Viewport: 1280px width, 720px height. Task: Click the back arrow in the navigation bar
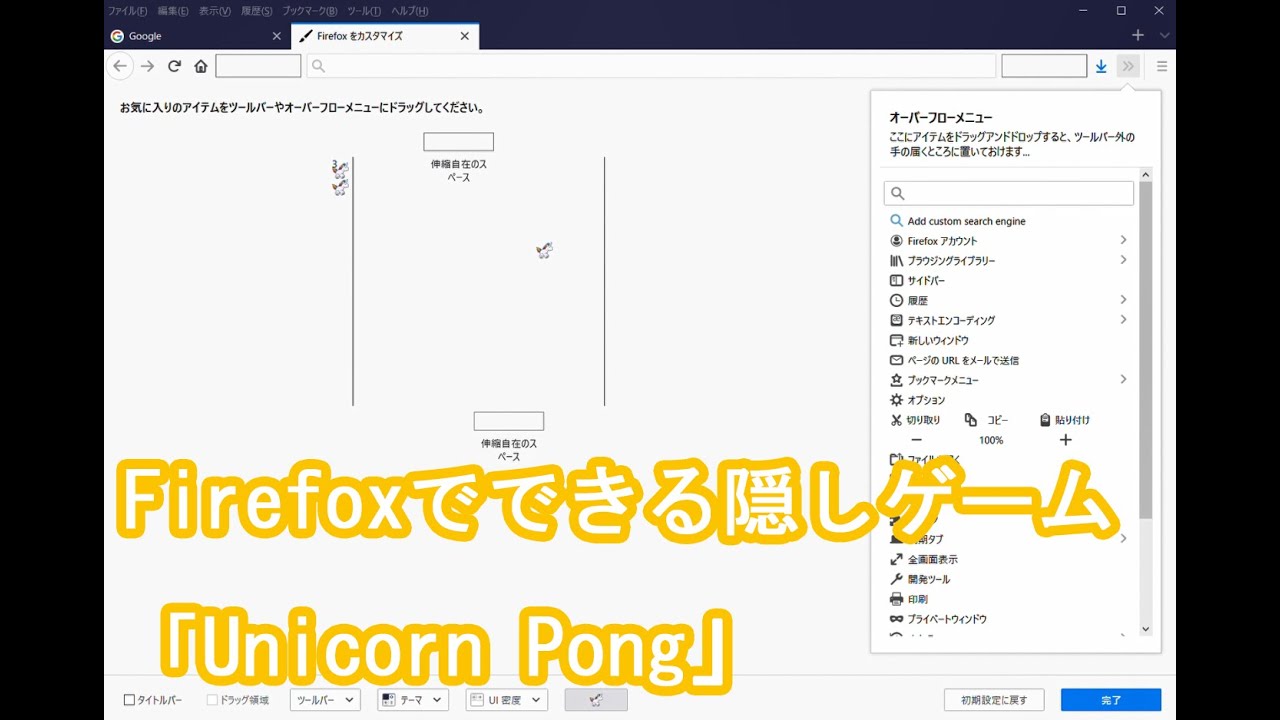tap(120, 66)
